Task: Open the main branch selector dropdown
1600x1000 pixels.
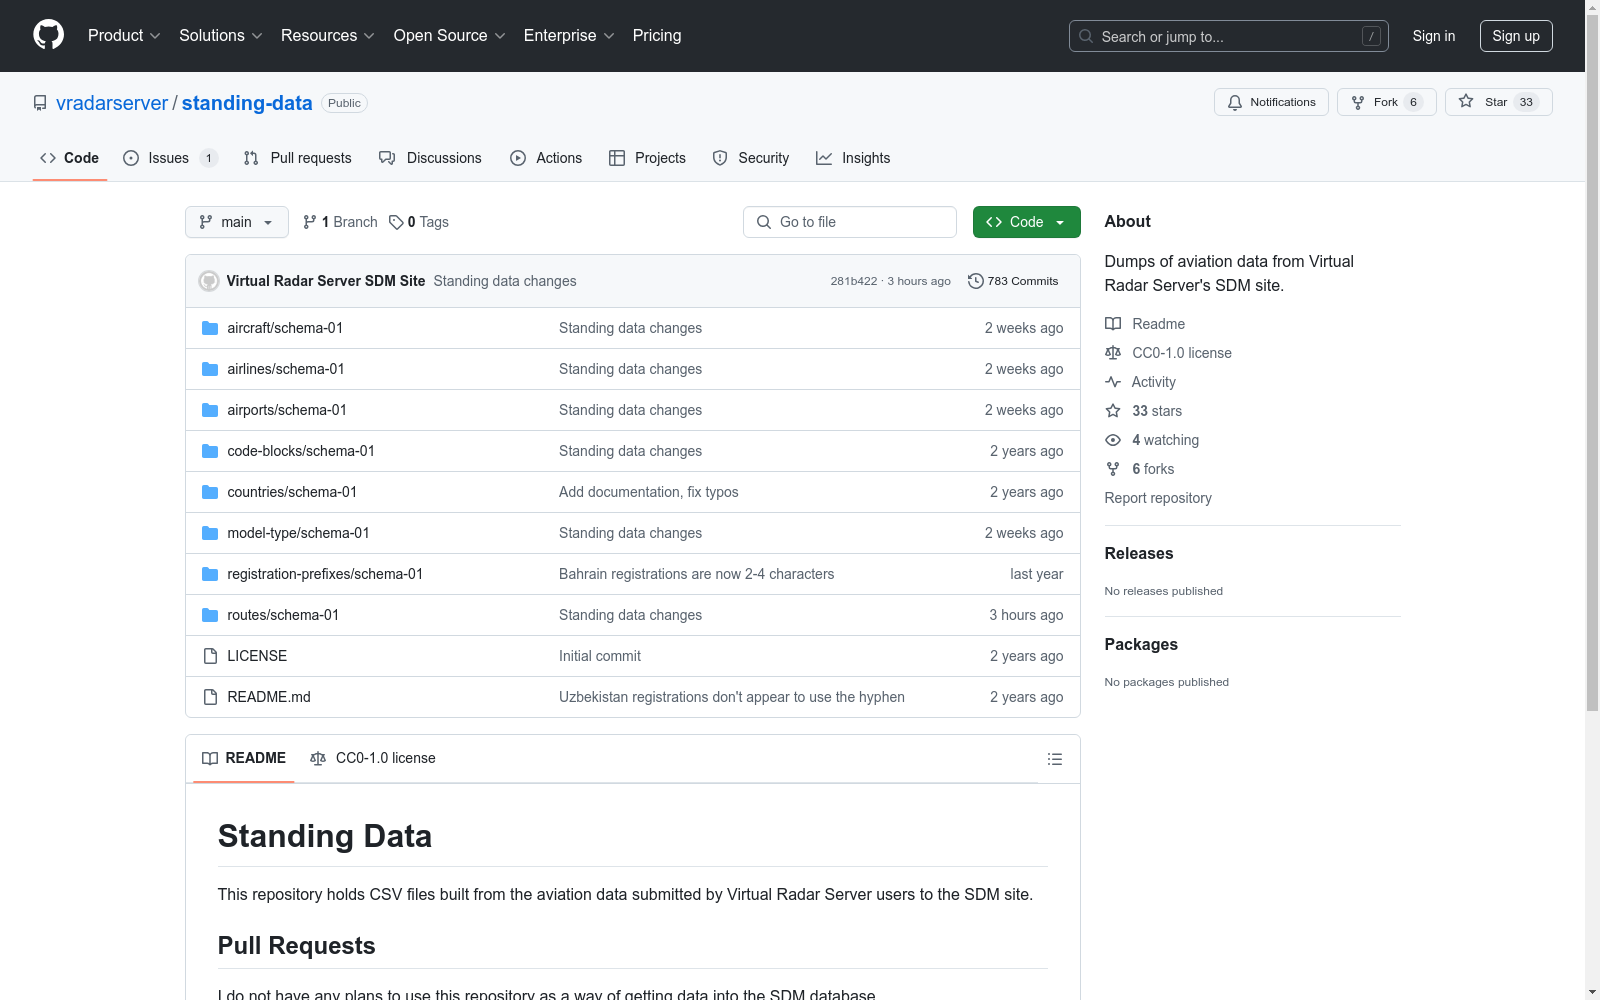Action: pyautogui.click(x=237, y=222)
